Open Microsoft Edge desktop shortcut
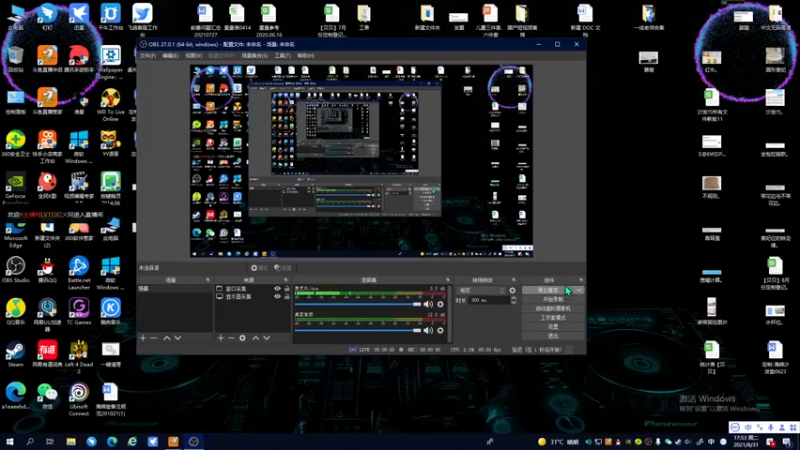Screen dimensions: 800x450 pyautogui.click(x=15, y=235)
